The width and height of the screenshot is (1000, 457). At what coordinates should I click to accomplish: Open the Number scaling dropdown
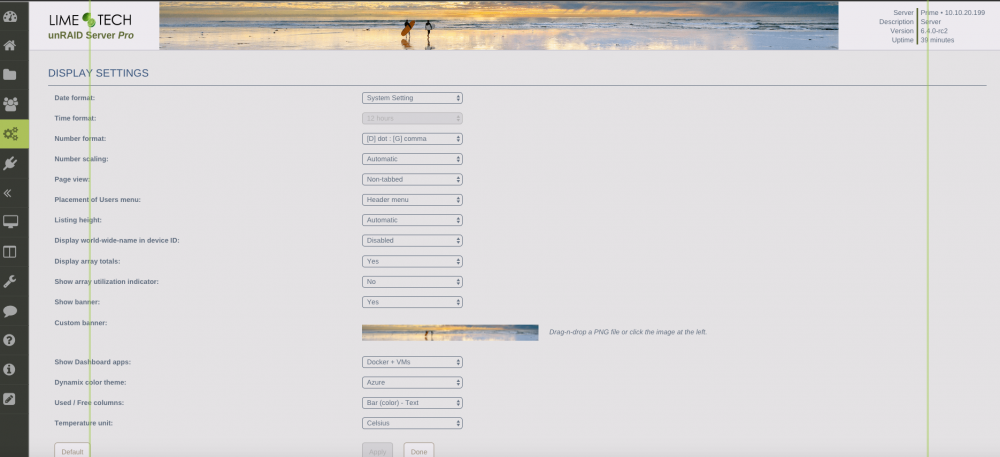click(x=412, y=159)
